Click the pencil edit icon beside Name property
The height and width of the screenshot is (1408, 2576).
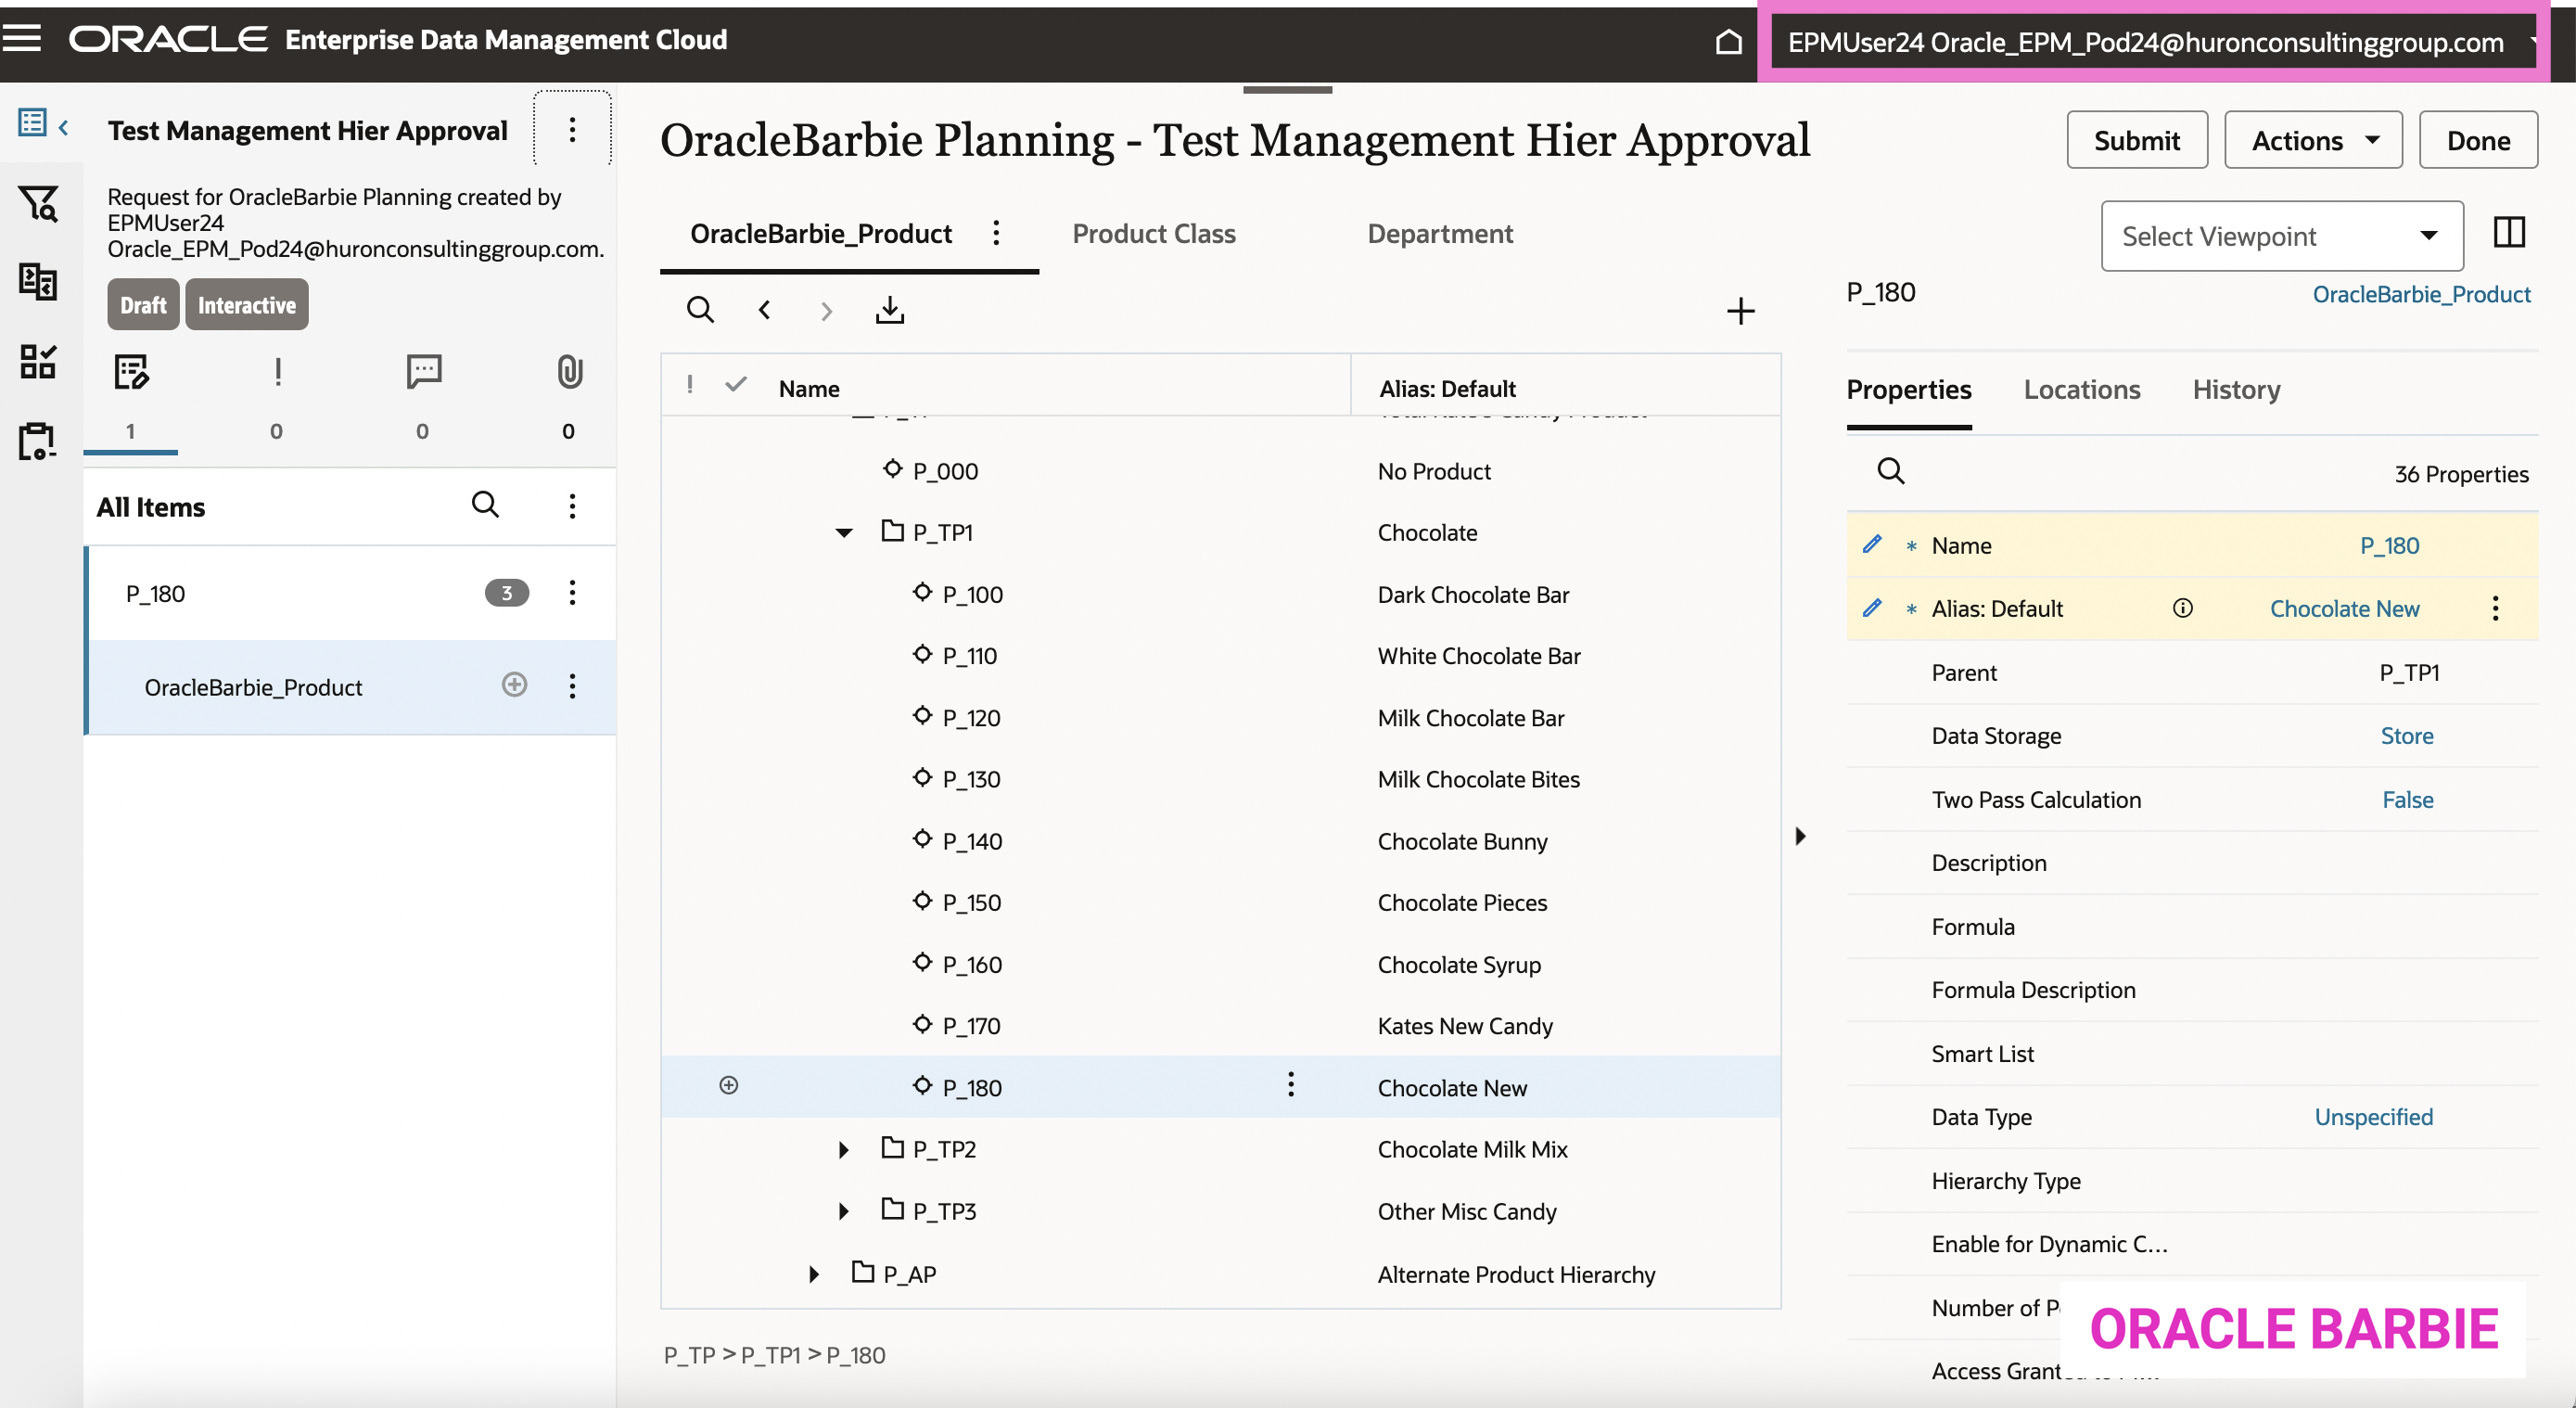pyautogui.click(x=1872, y=545)
